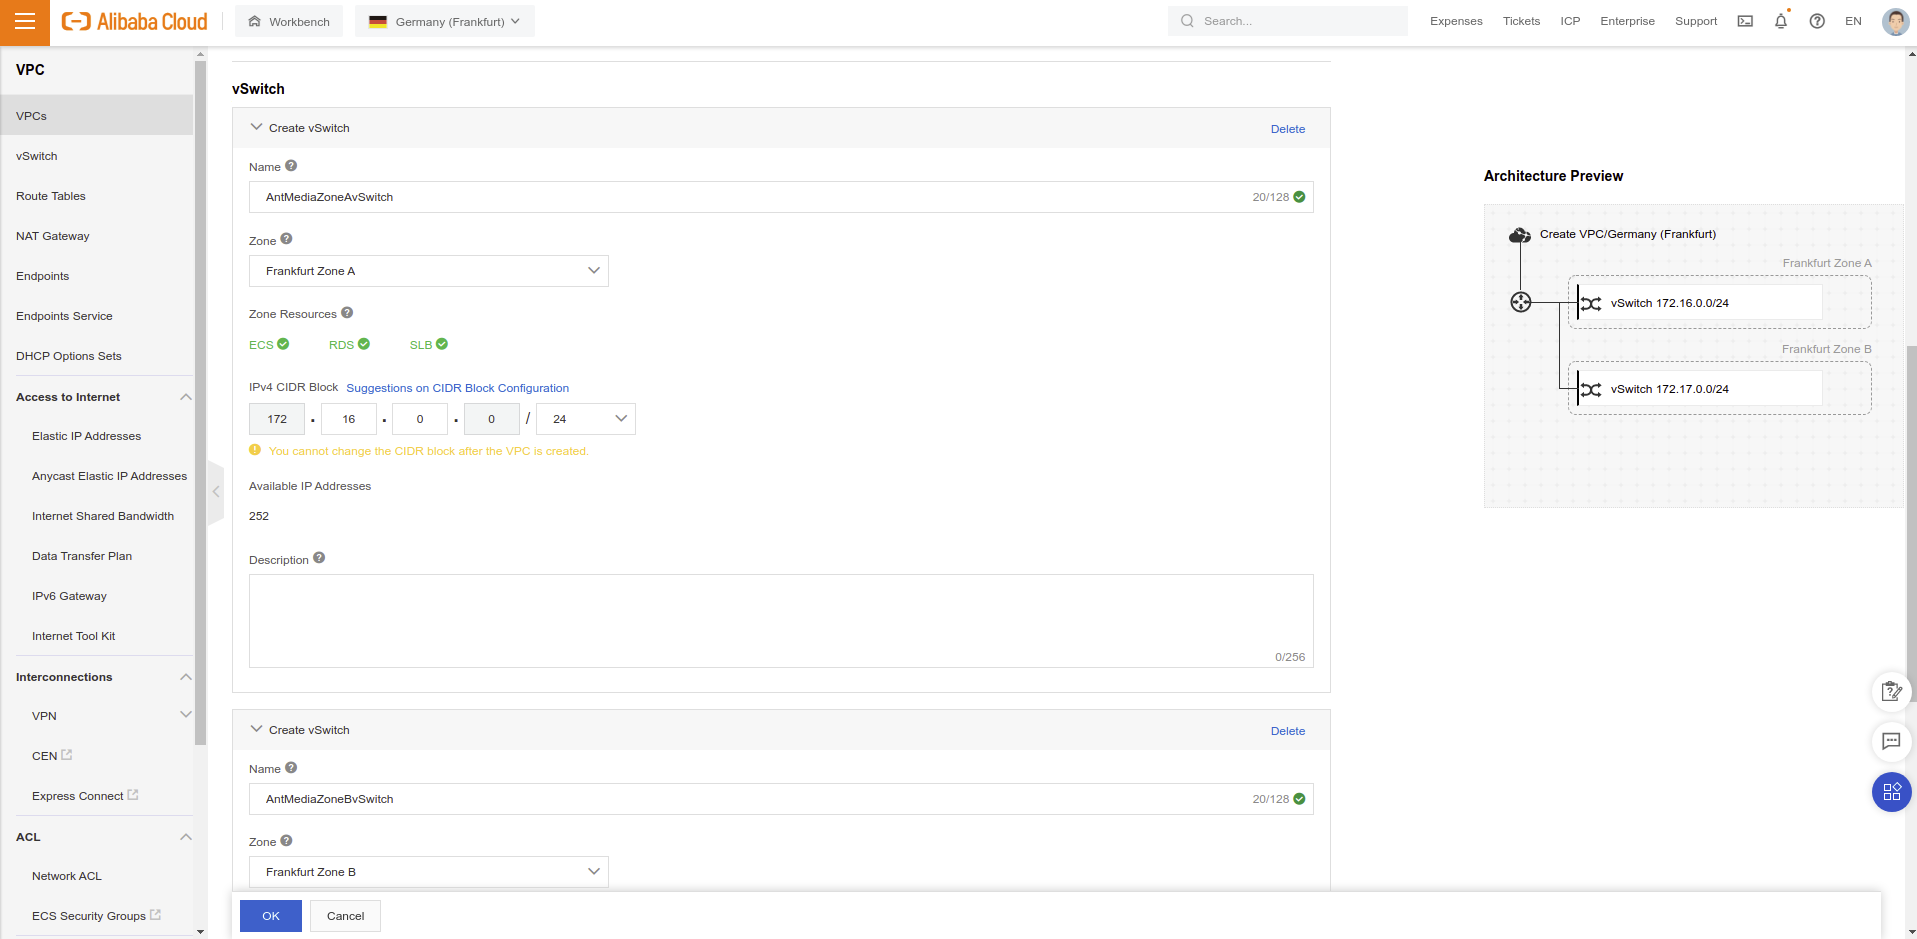Image resolution: width=1917 pixels, height=939 pixels.
Task: Click help icon beside Description label
Action: (x=319, y=558)
